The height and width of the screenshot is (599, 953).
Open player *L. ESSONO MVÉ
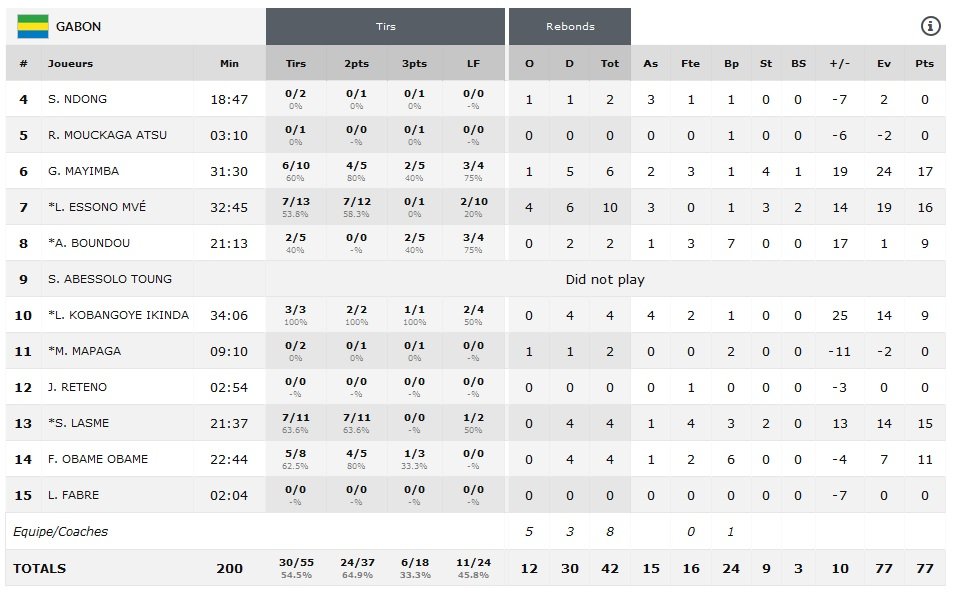97,207
